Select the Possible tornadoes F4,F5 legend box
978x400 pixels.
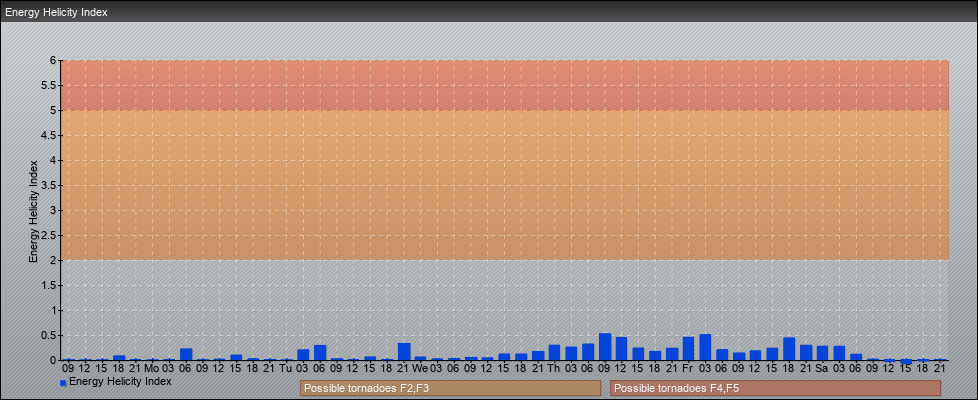[x=775, y=388]
